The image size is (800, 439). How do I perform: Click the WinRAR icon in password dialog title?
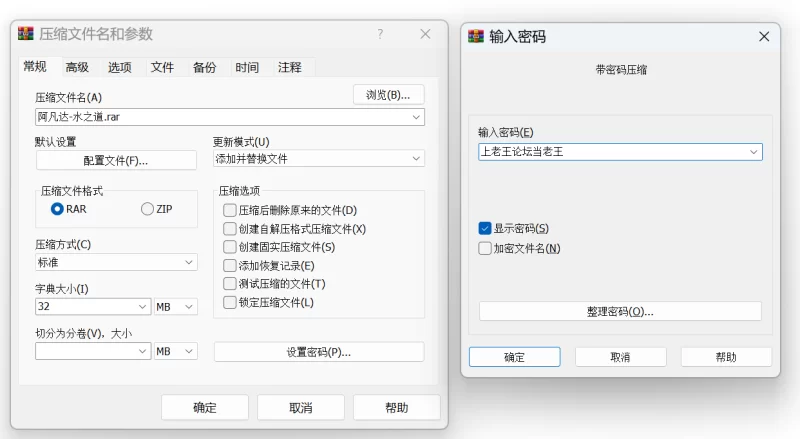click(x=476, y=37)
